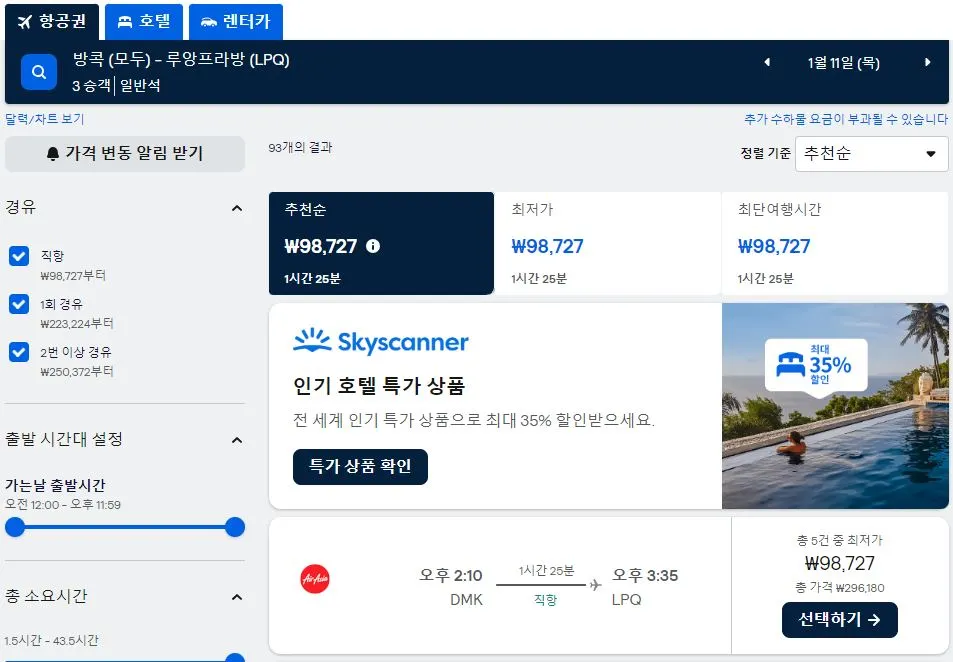The image size is (953, 662).
Task: Click the previous date navigation arrow
Action: pyautogui.click(x=766, y=62)
